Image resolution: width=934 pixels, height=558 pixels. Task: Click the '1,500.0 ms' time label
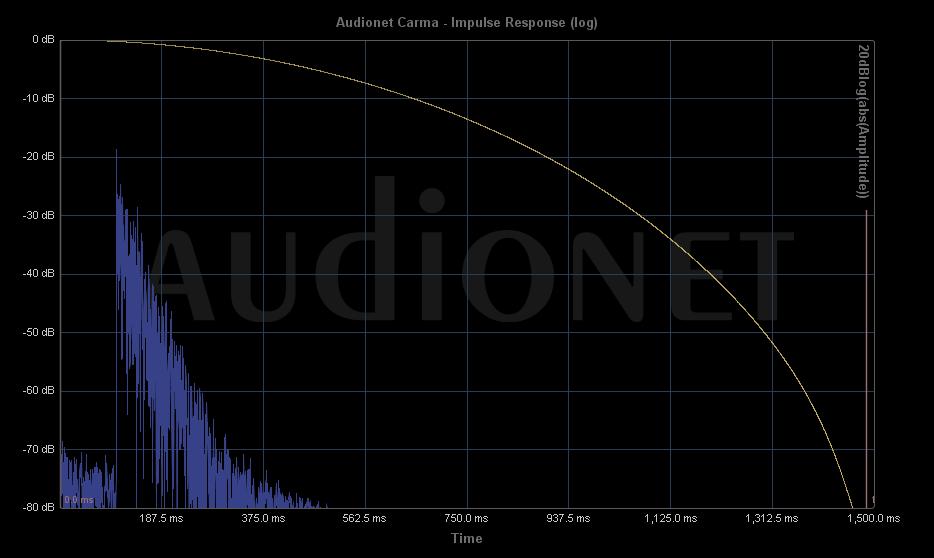click(x=873, y=518)
